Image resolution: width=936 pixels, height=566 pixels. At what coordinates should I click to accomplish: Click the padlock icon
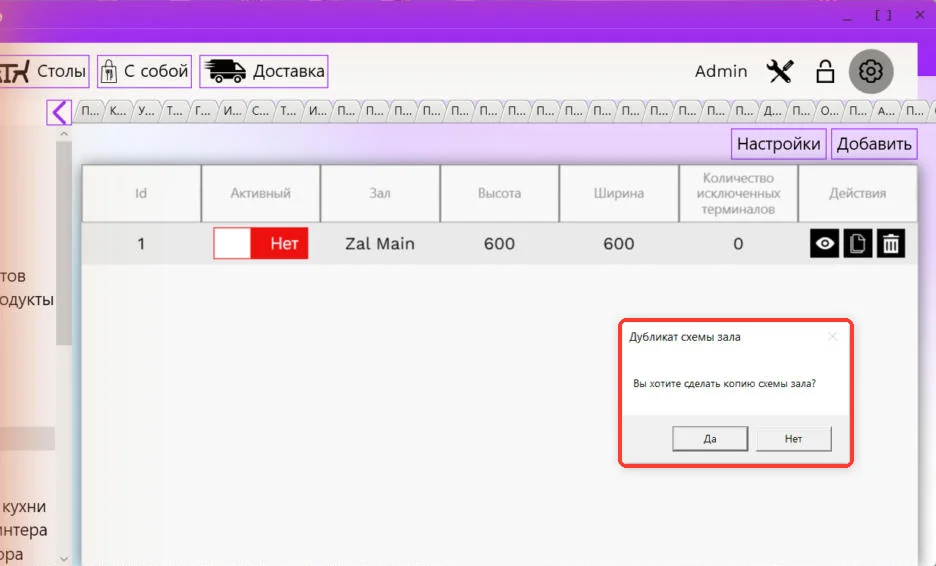(825, 71)
